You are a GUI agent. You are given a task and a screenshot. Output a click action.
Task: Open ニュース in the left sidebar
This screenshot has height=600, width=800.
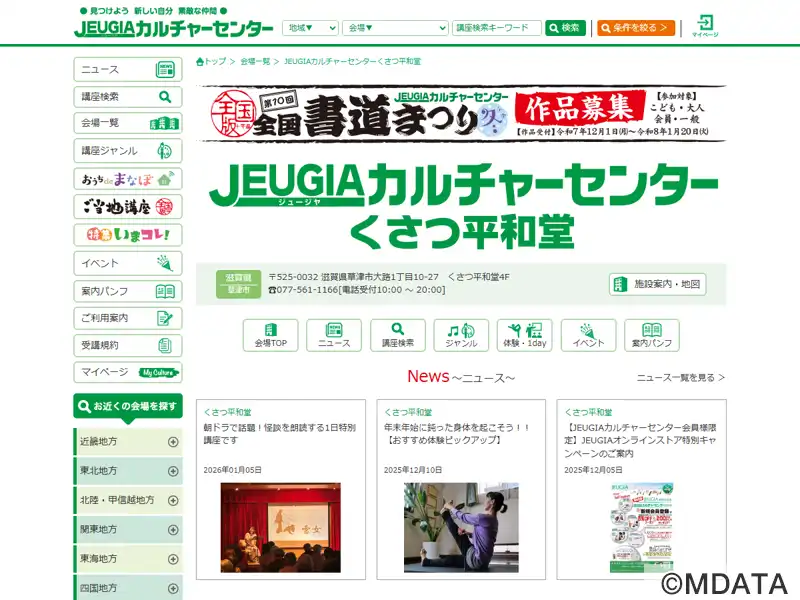[x=128, y=69]
